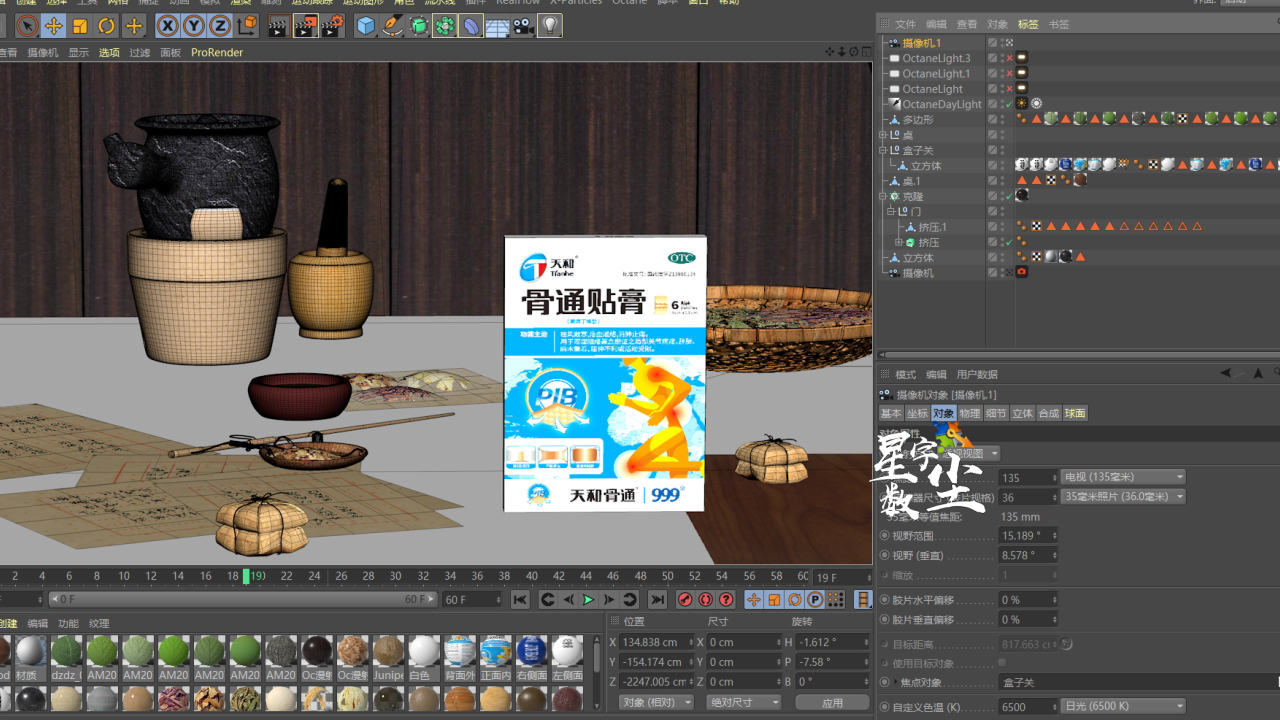Click the record active objects button
Viewport: 1280px width, 720px height.
685,600
